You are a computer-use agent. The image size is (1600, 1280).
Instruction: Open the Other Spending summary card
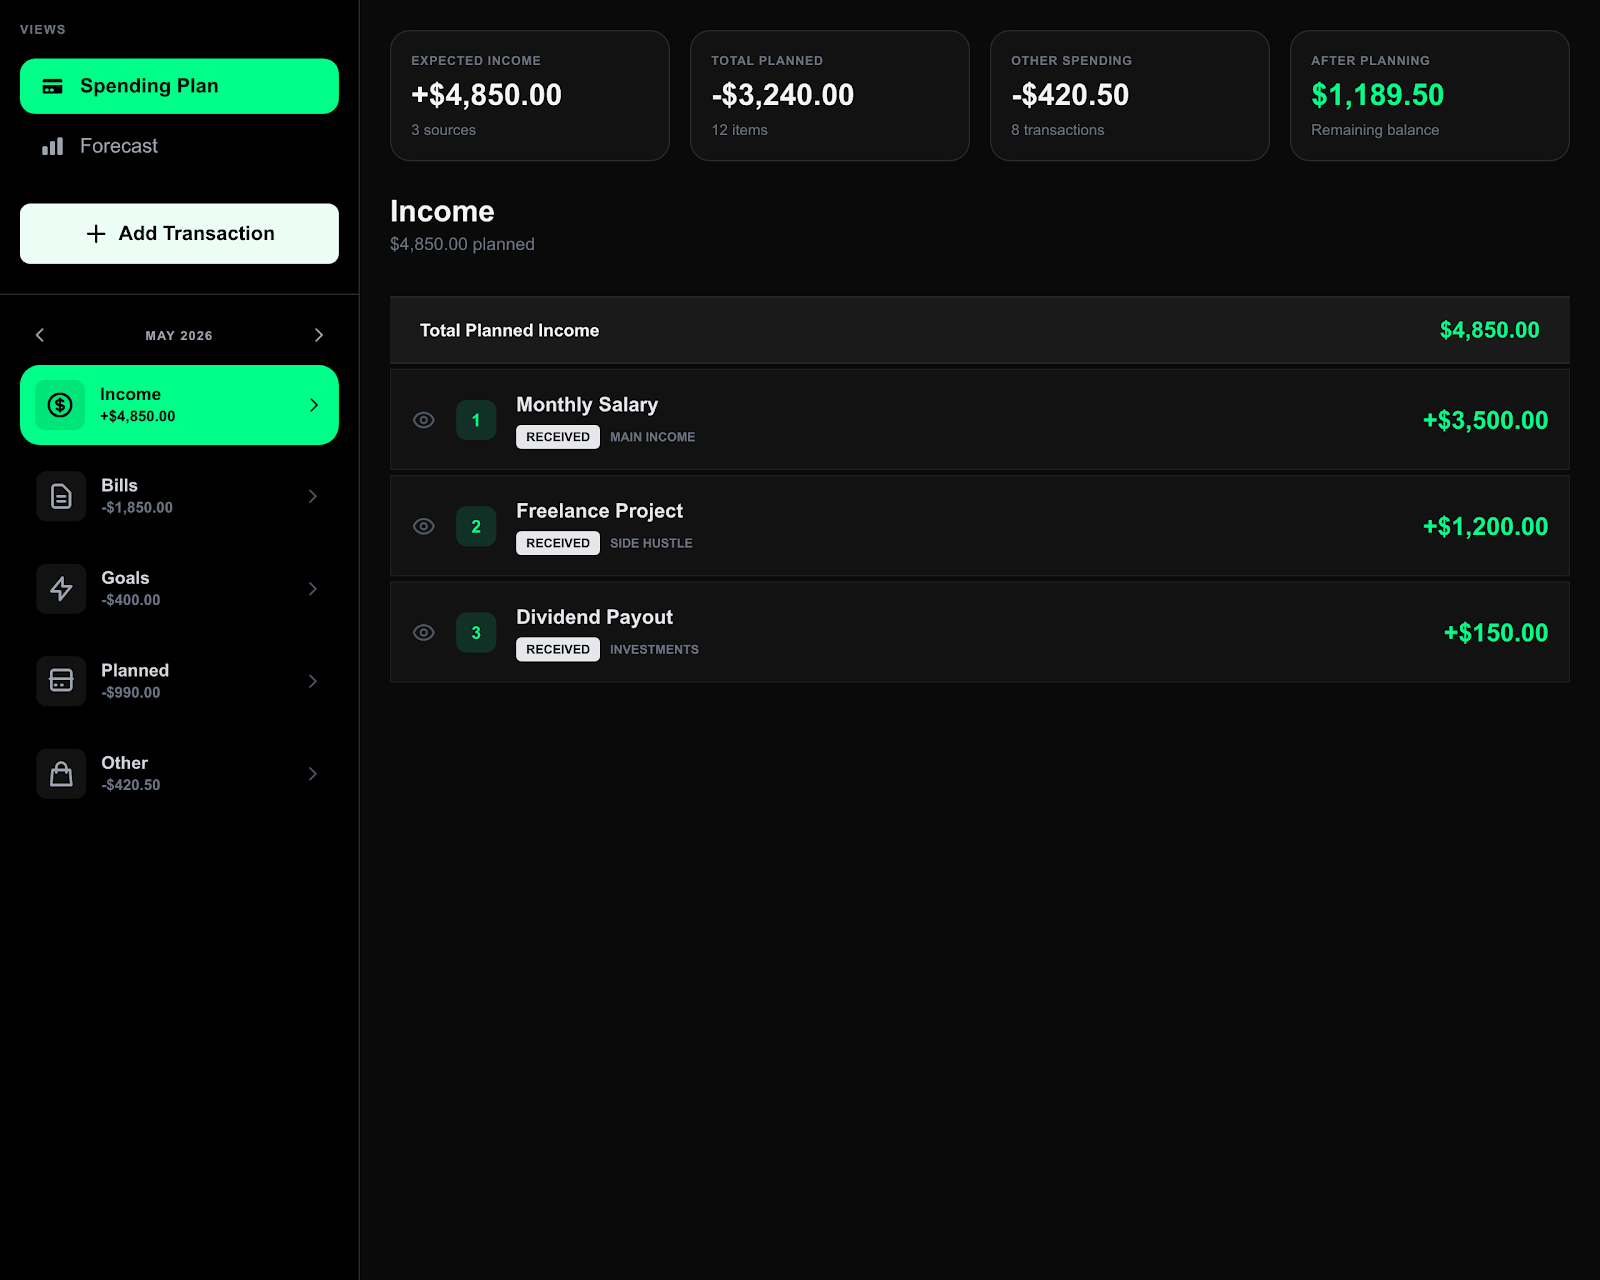tap(1130, 95)
